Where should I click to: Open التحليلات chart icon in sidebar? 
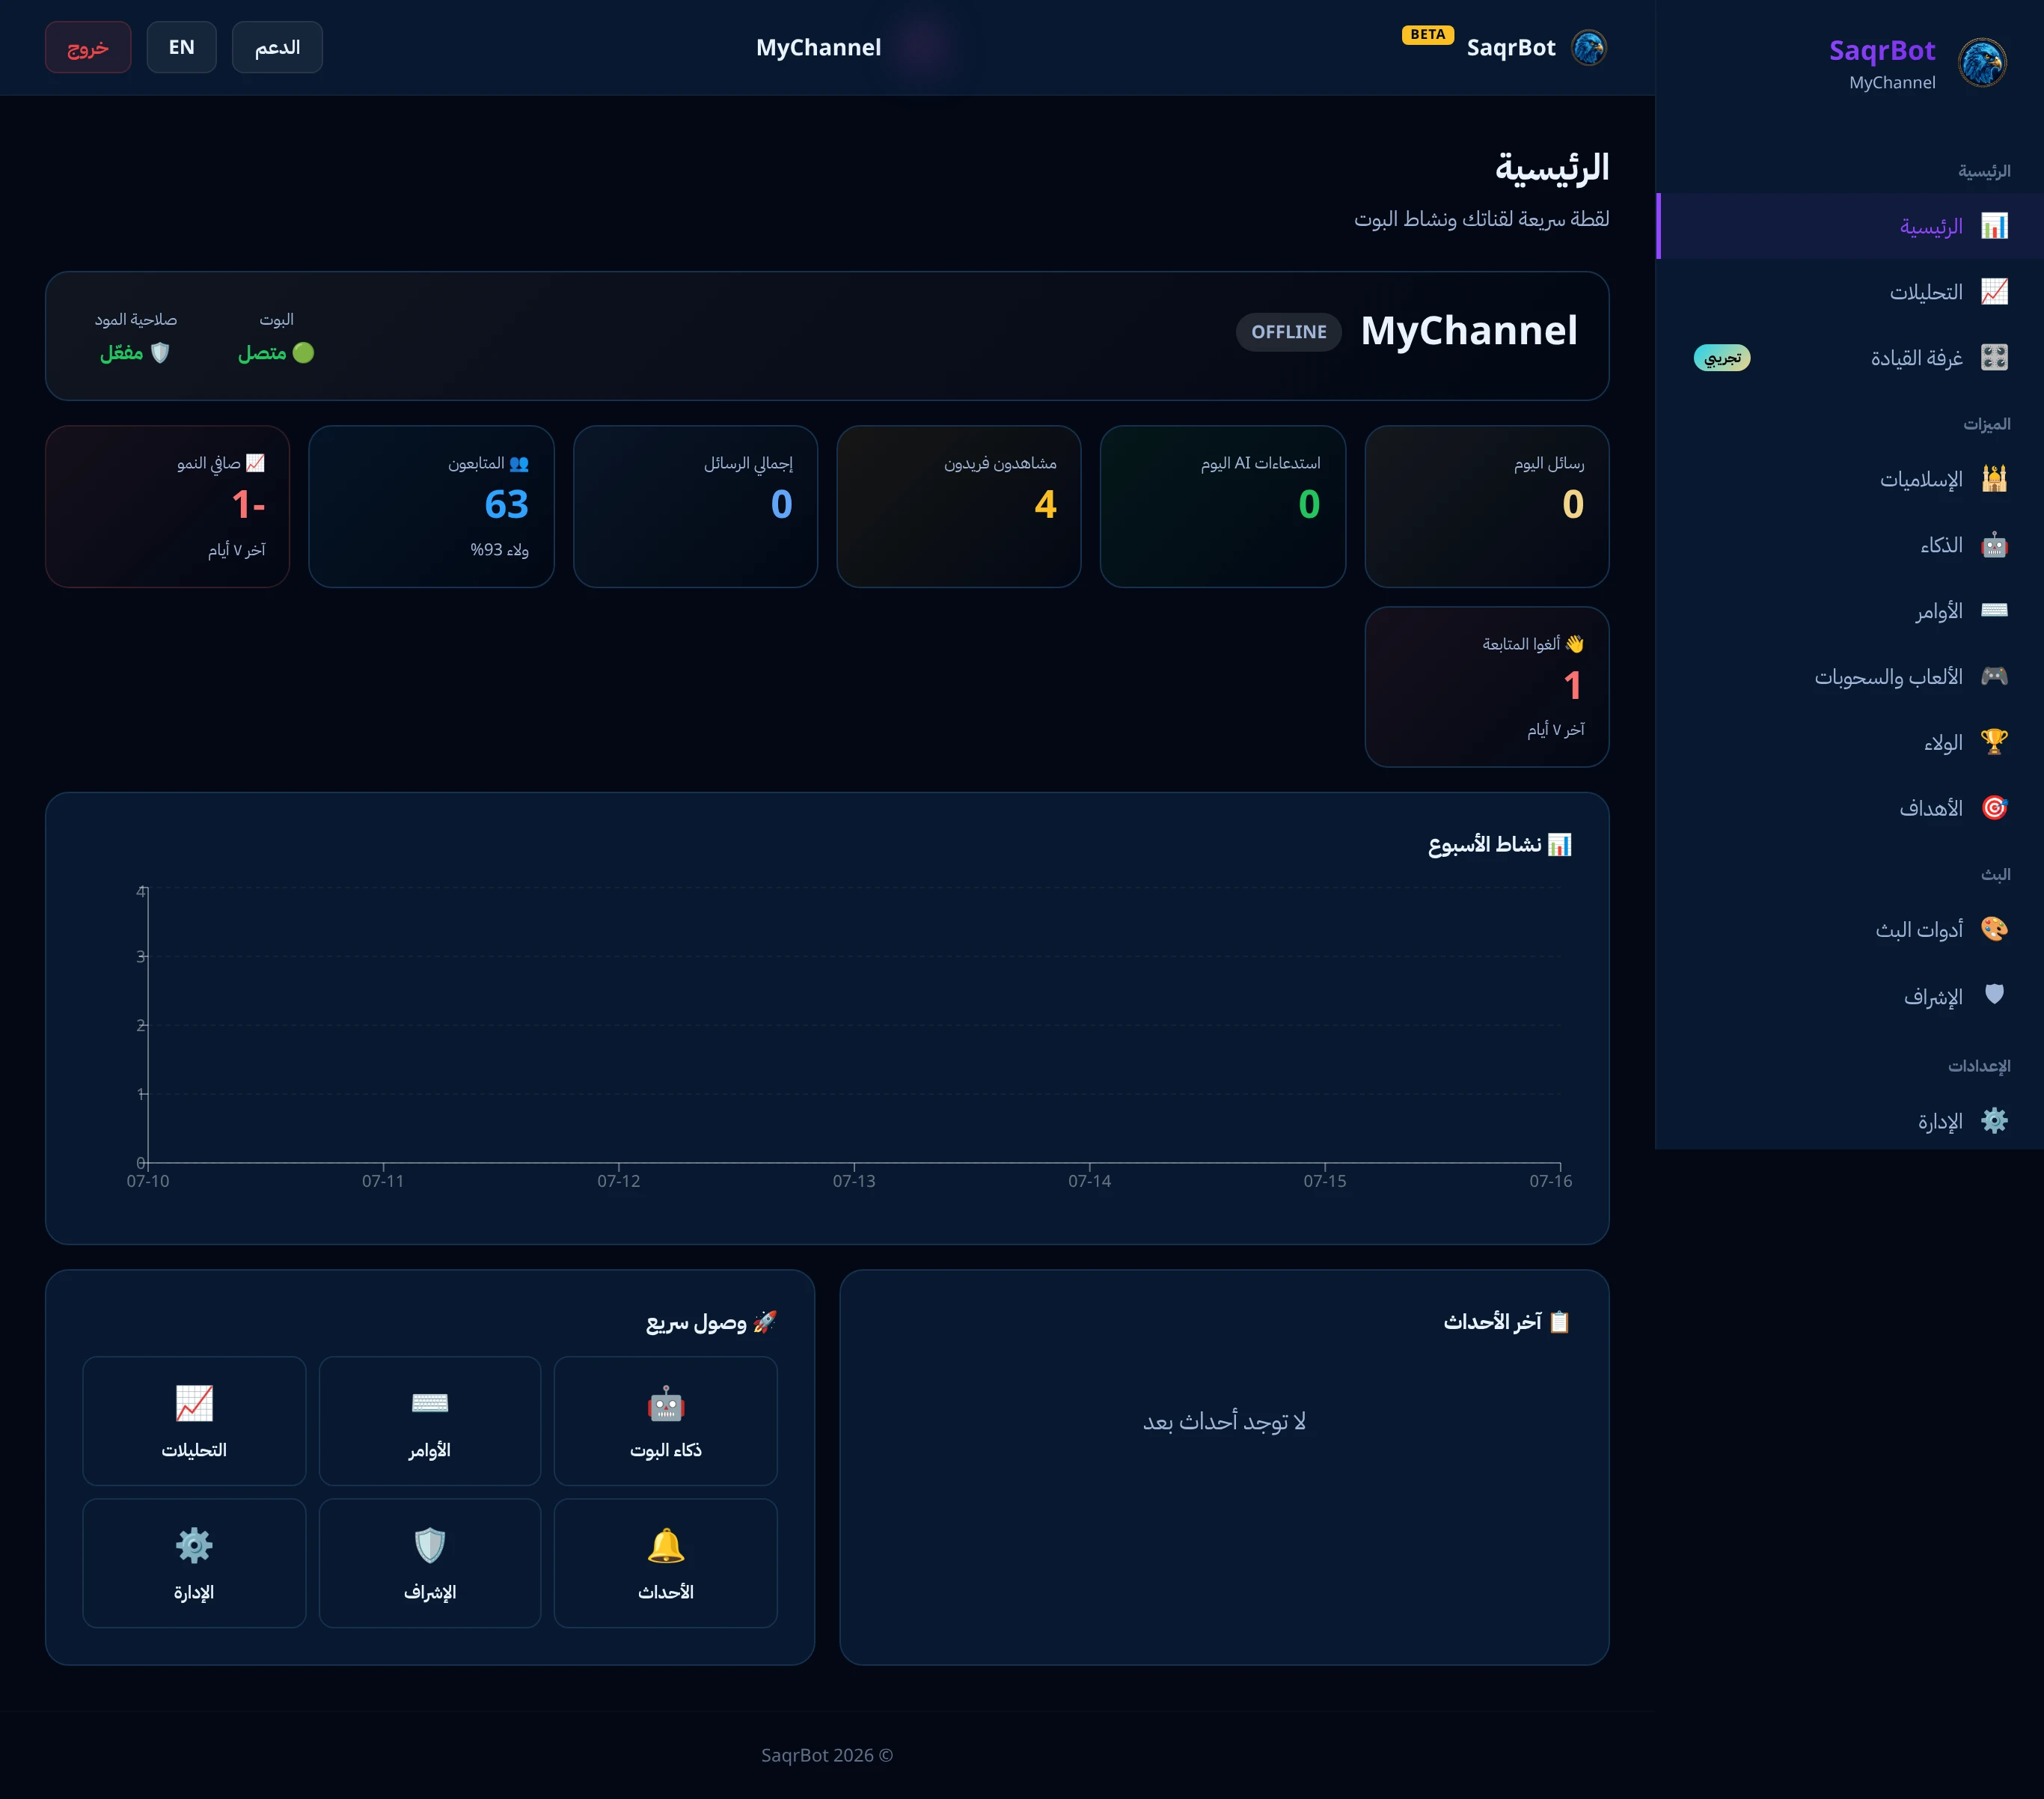[1994, 292]
